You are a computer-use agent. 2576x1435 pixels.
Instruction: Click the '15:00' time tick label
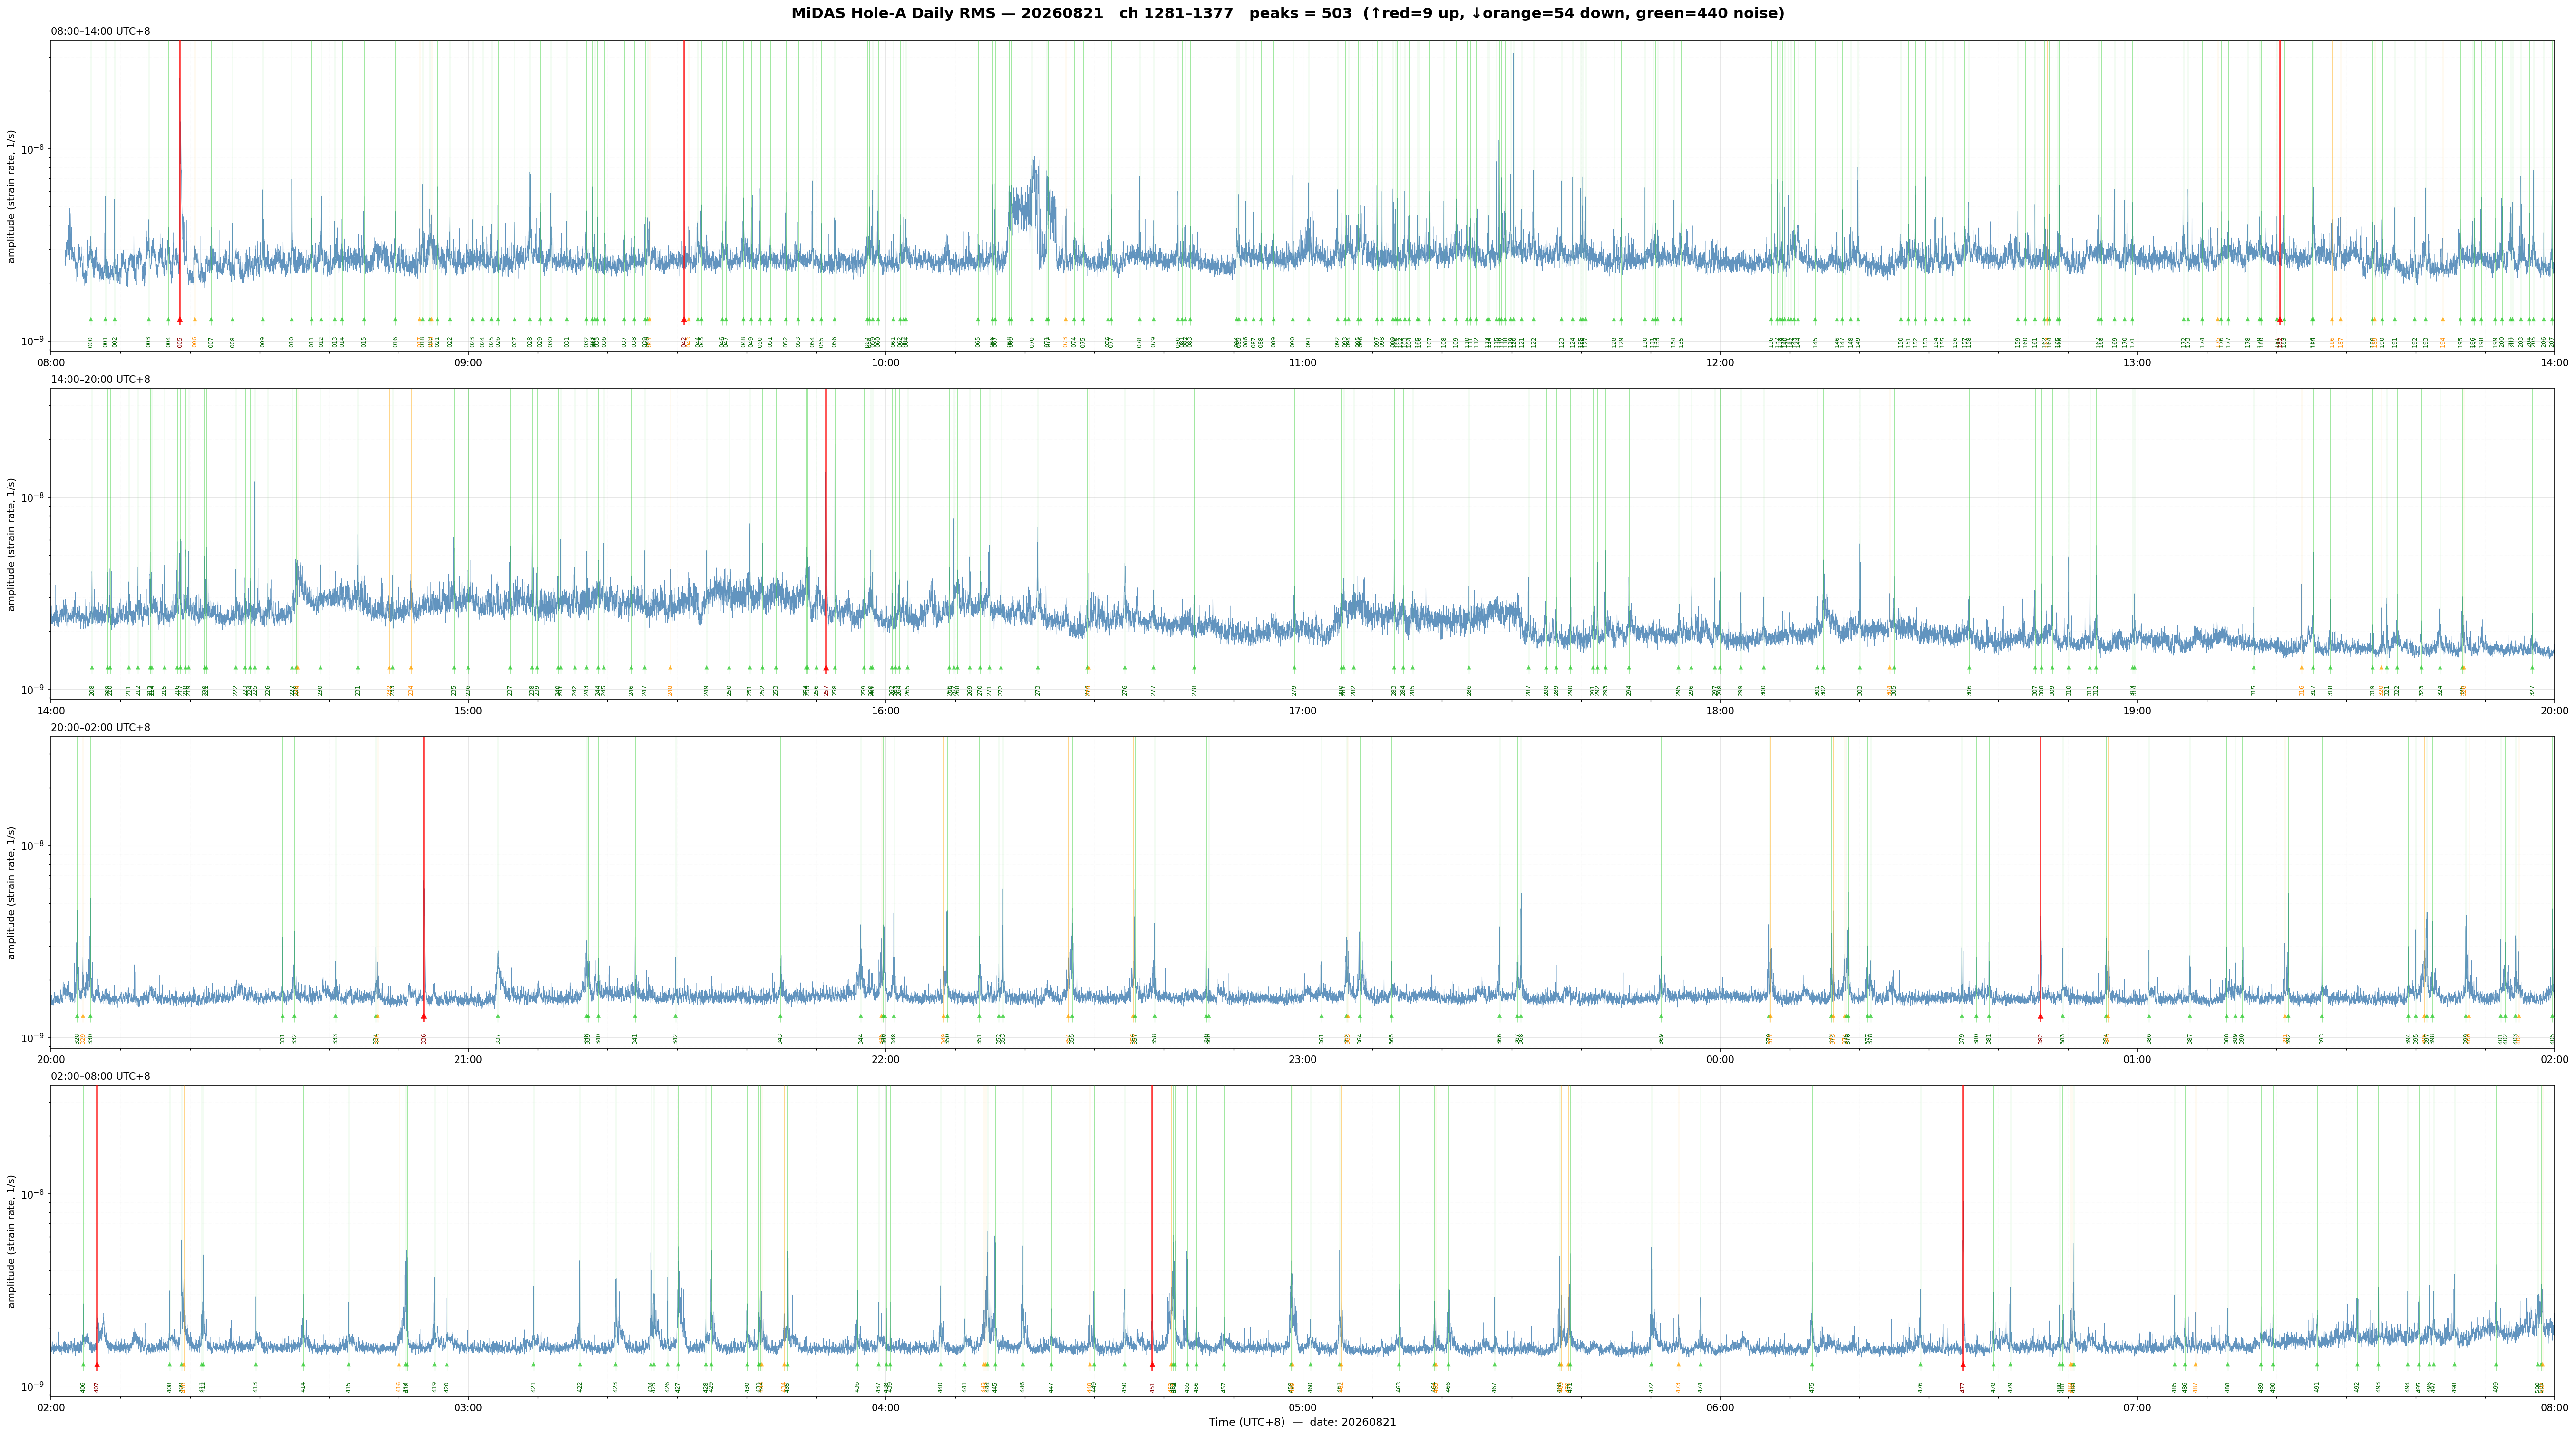(x=468, y=711)
